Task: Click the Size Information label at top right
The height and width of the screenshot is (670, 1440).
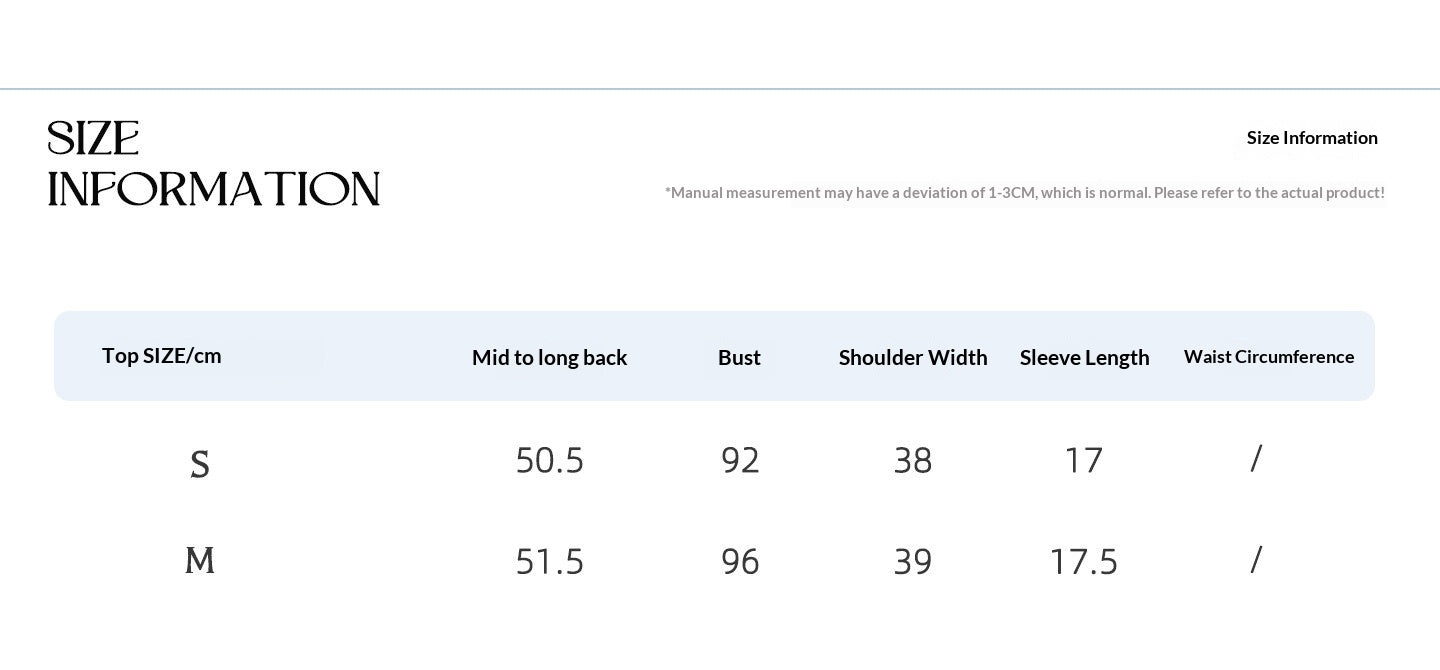Action: 1312,138
